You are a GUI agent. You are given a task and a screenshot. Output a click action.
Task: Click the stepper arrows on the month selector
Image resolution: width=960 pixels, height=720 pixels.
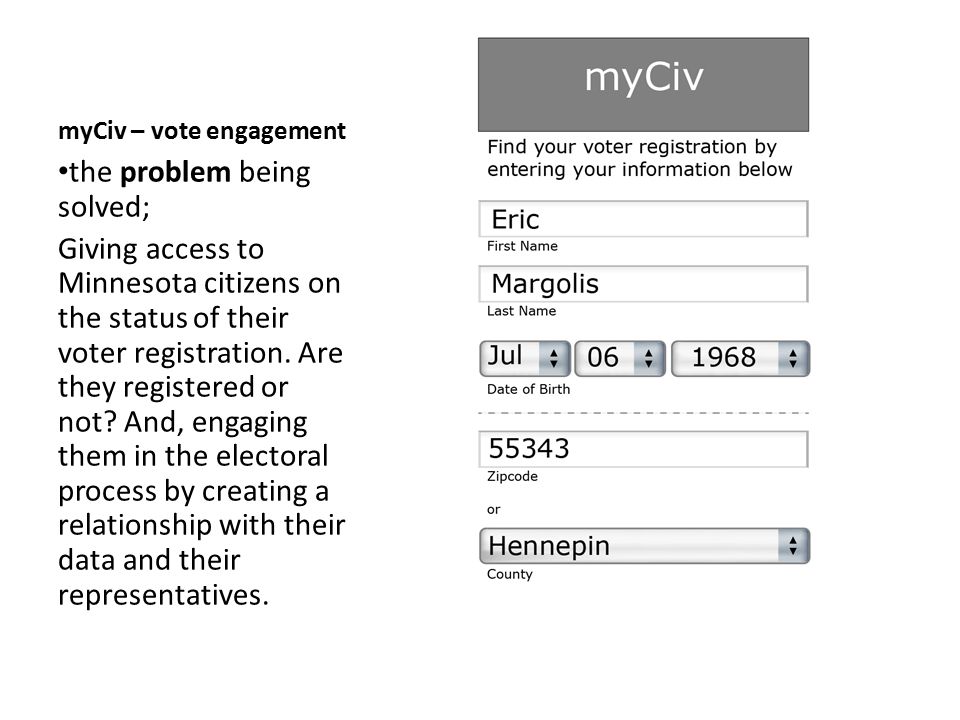(553, 358)
